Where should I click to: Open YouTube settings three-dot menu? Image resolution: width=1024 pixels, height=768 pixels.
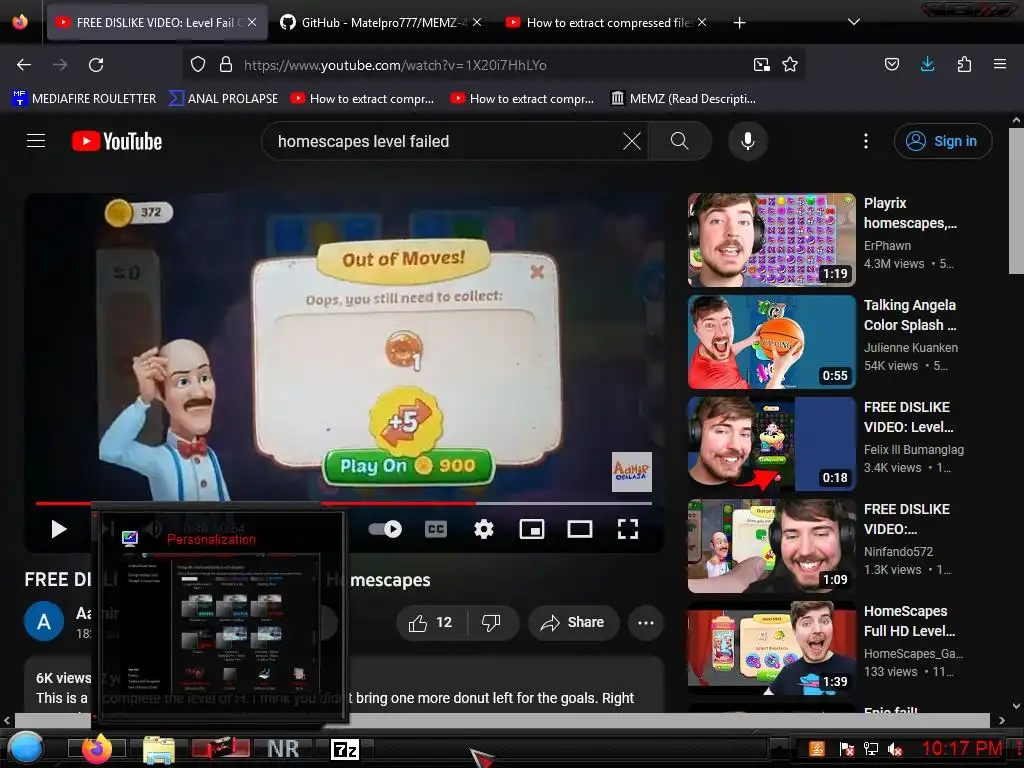pyautogui.click(x=866, y=141)
